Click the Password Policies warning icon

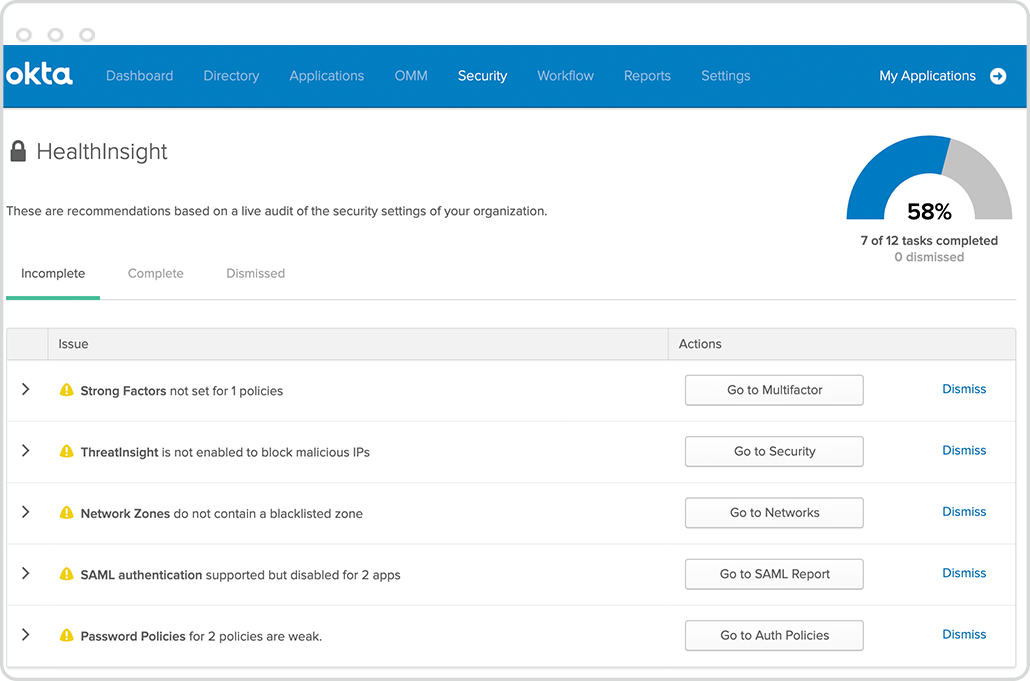pyautogui.click(x=67, y=635)
